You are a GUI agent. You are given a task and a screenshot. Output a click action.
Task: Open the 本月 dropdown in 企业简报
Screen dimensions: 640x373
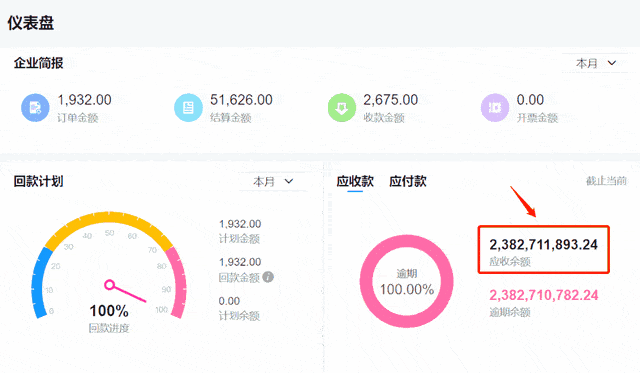pos(595,63)
